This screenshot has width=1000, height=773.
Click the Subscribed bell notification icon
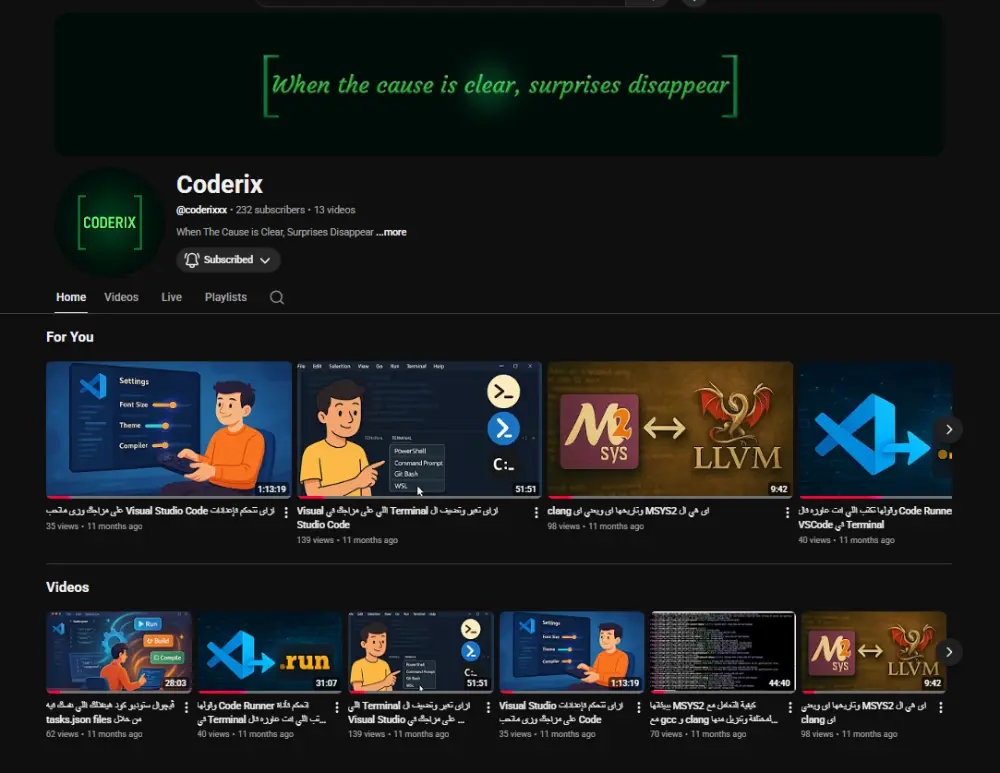pyautogui.click(x=191, y=260)
